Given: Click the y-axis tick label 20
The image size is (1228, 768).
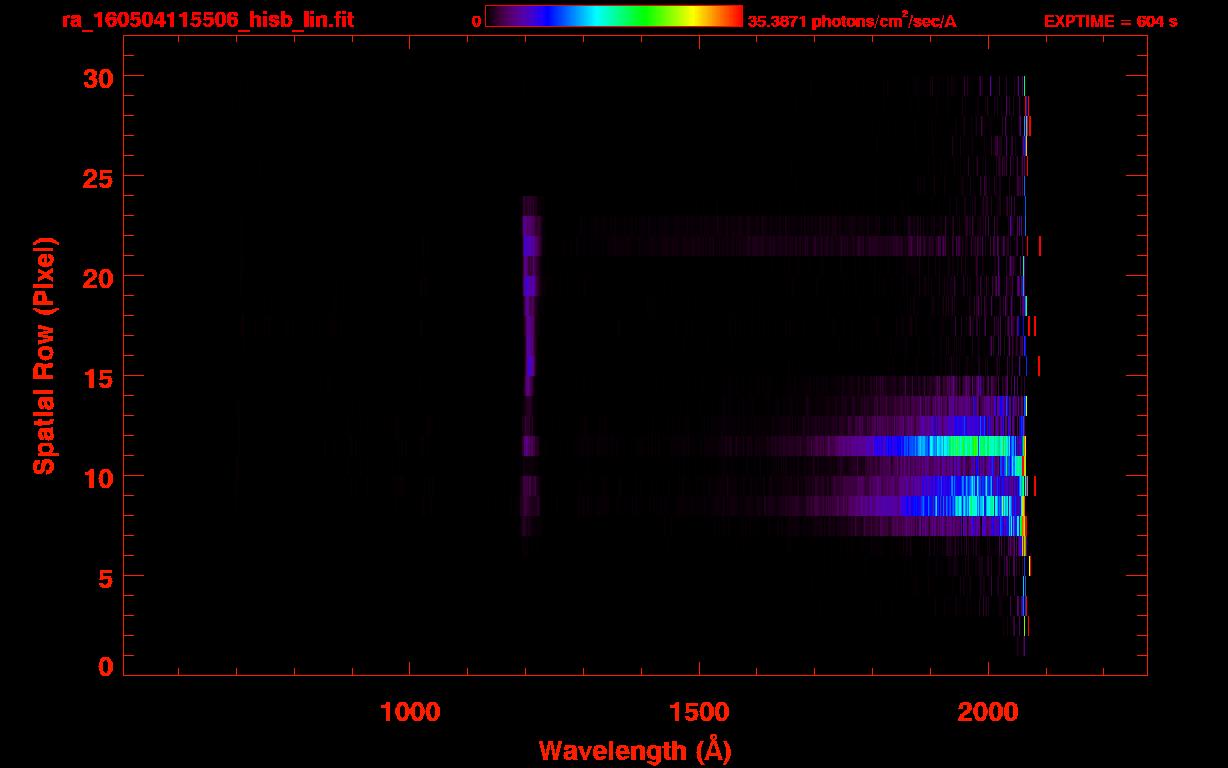Looking at the screenshot, I should [99, 277].
